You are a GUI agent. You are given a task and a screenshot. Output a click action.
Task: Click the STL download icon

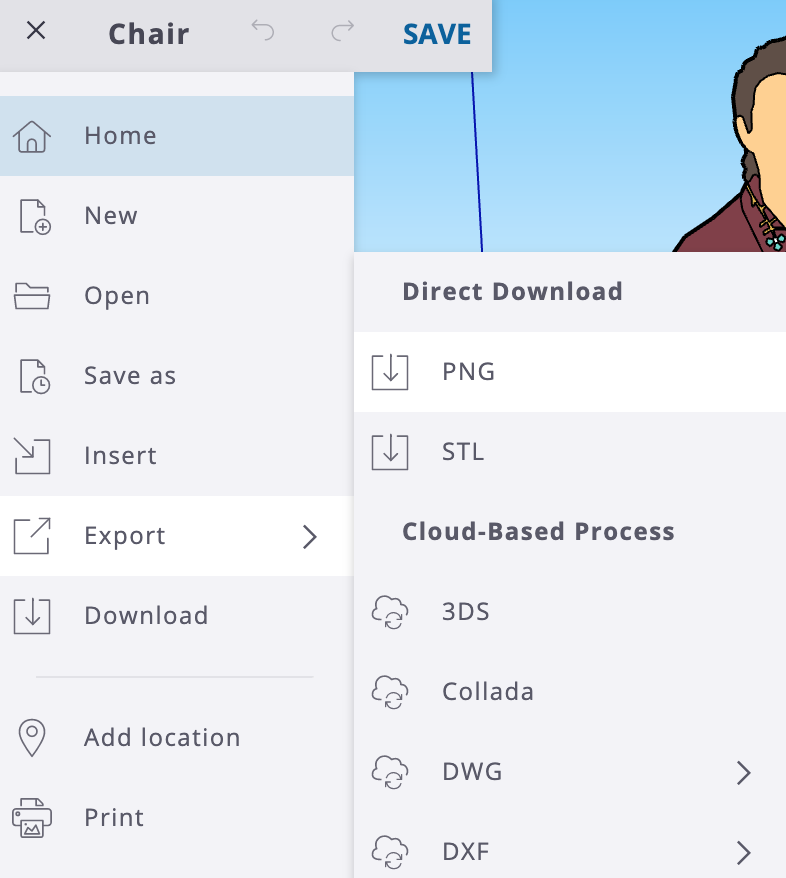tap(390, 452)
